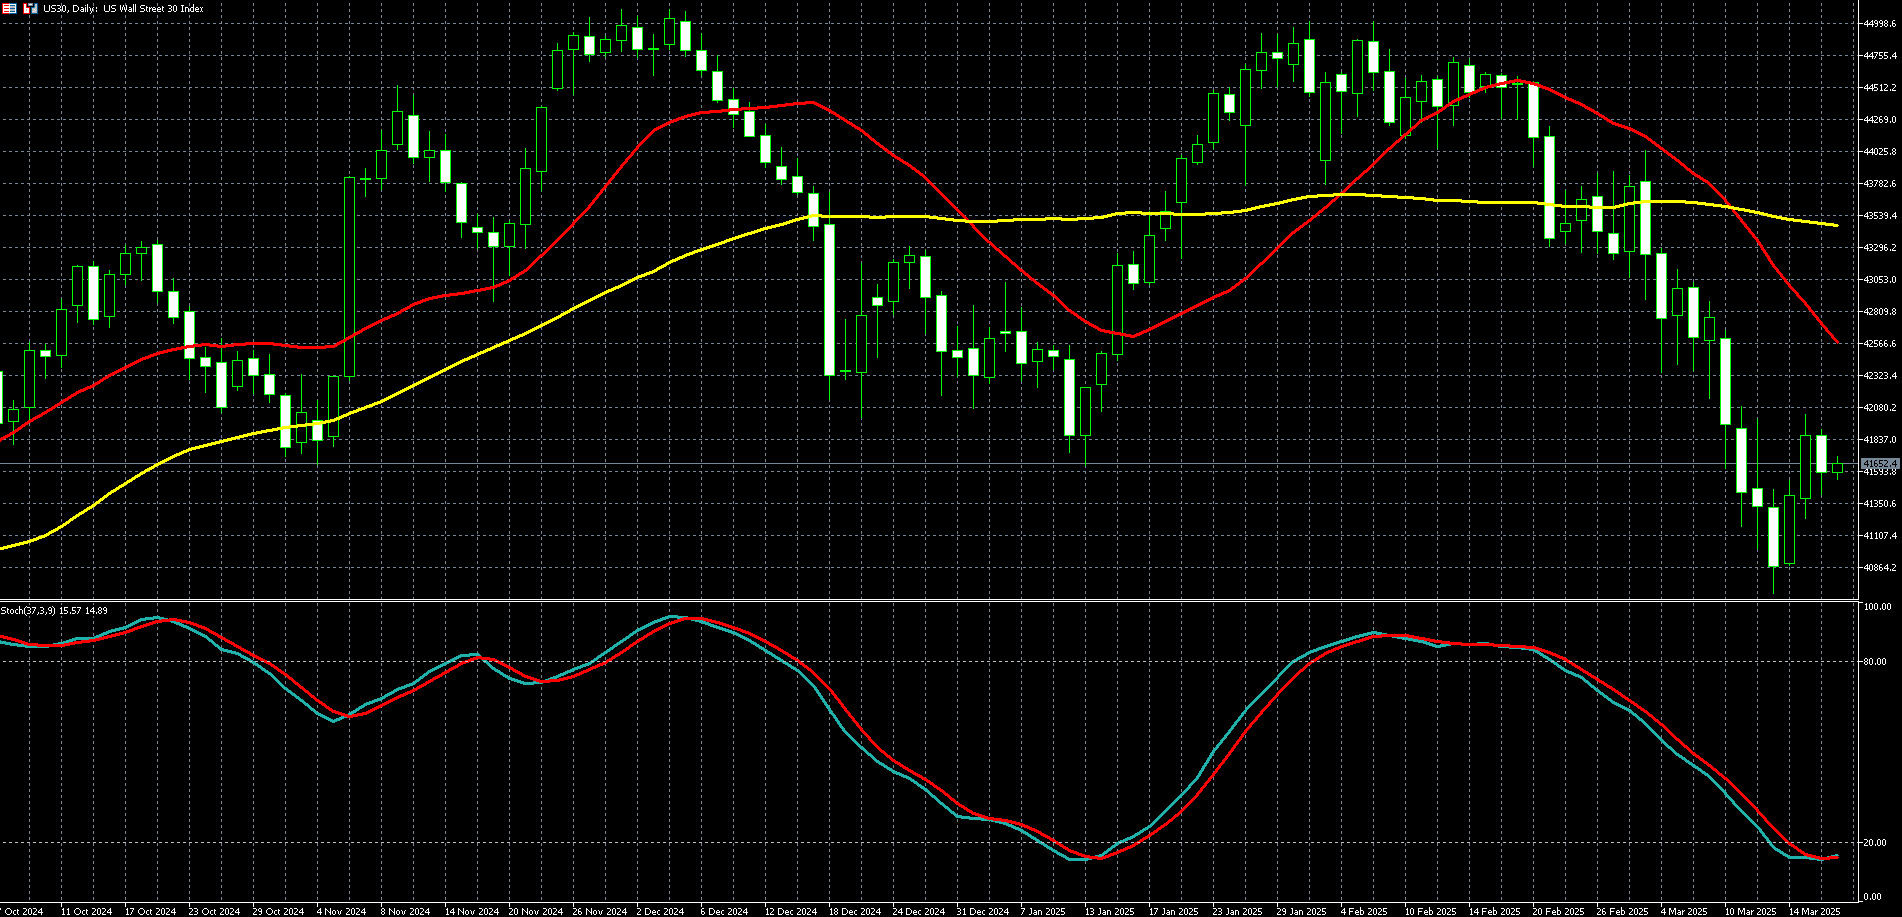This screenshot has width=1902, height=917.
Task: Select the 2 Dec 2024 date label
Action: pyautogui.click(x=661, y=911)
